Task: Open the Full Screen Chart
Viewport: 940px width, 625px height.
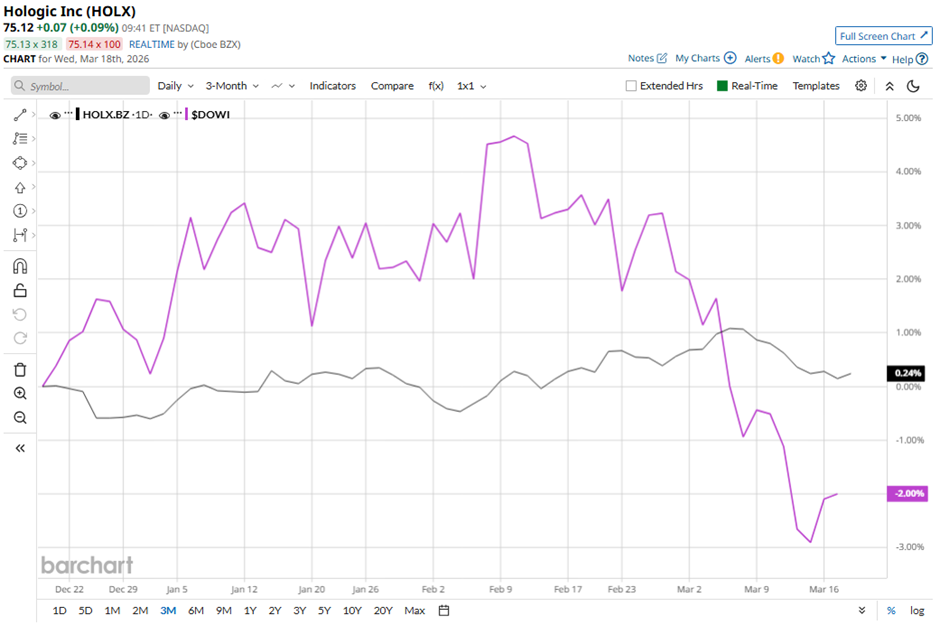Action: [884, 36]
